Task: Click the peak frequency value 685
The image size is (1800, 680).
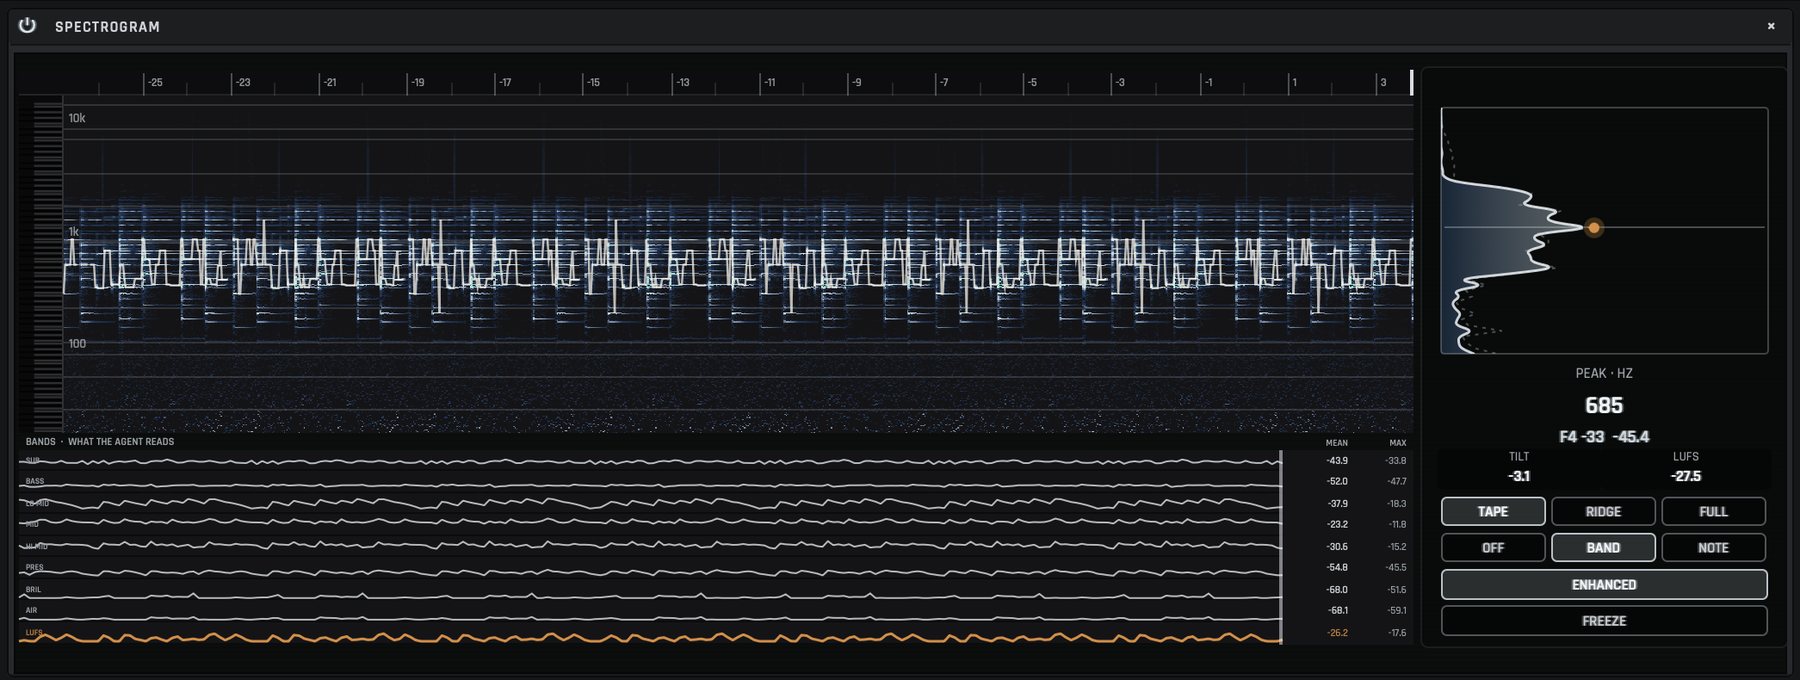Action: [1604, 405]
